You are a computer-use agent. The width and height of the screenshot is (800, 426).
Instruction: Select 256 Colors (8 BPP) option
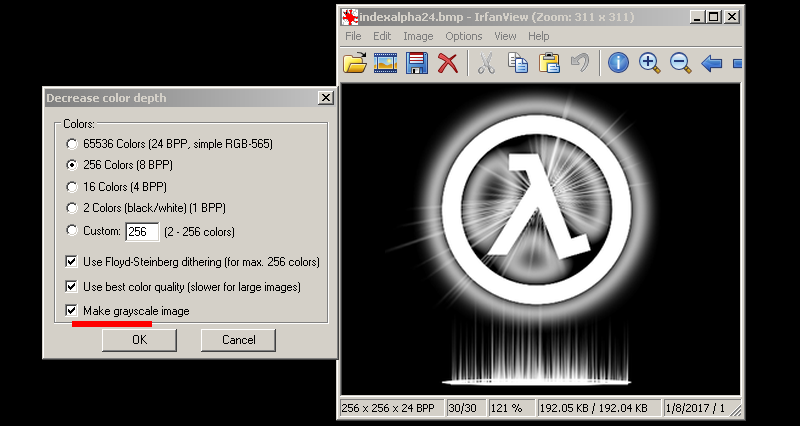tap(71, 165)
